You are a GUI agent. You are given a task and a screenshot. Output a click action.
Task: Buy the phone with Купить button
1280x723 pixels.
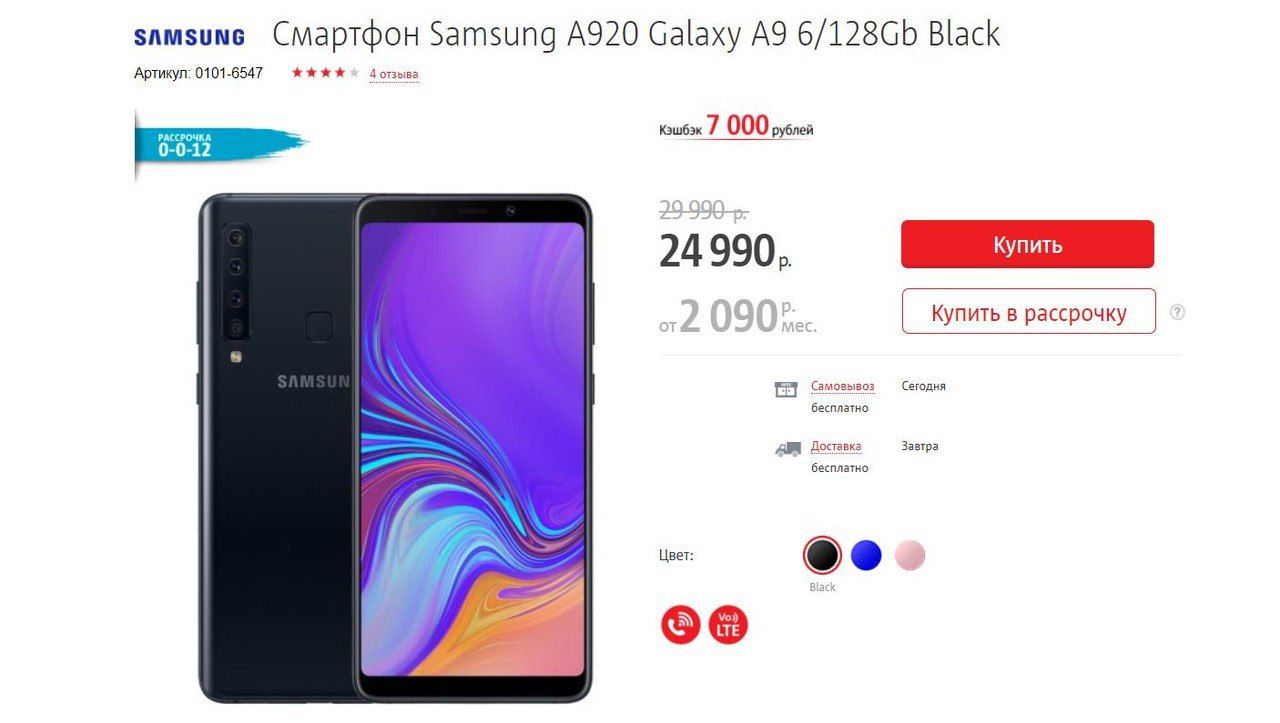[1027, 245]
